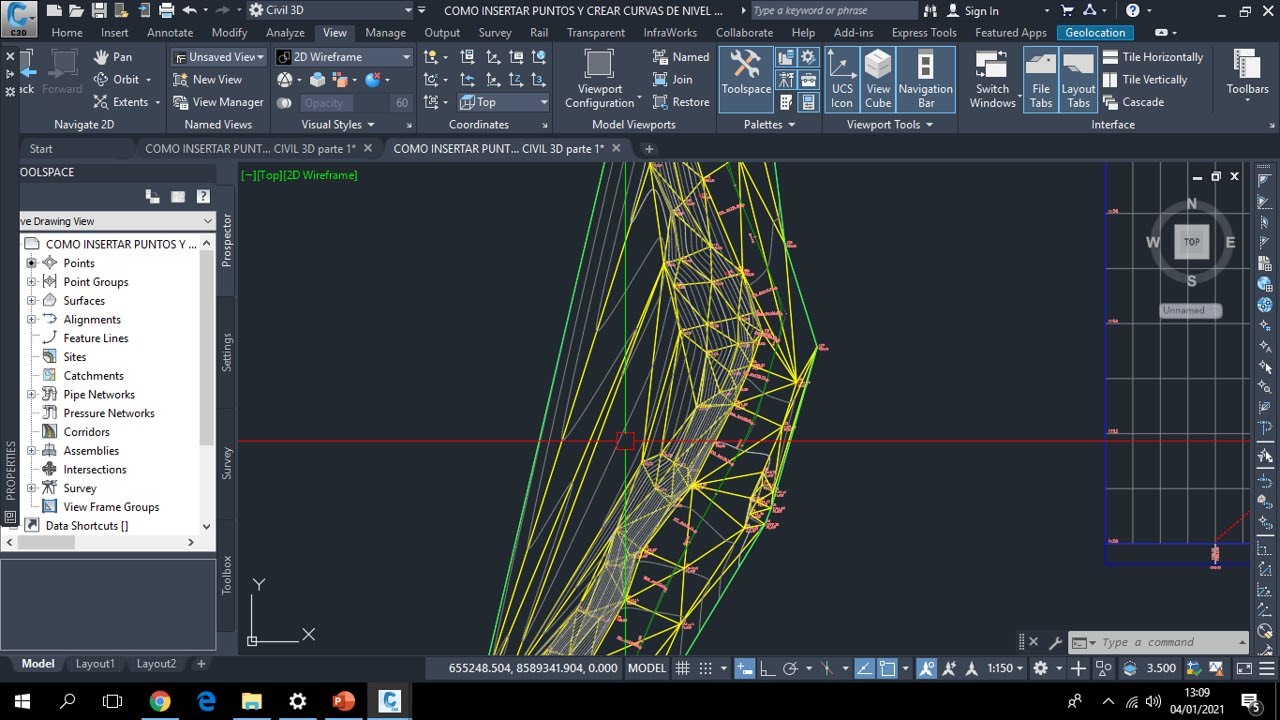Image resolution: width=1280 pixels, height=720 pixels.
Task: Click Sign In
Action: pyautogui.click(x=971, y=11)
